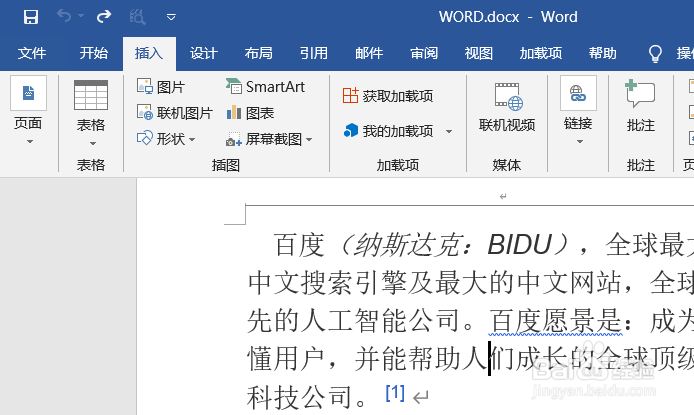Click the header paragraph mark area

click(503, 196)
